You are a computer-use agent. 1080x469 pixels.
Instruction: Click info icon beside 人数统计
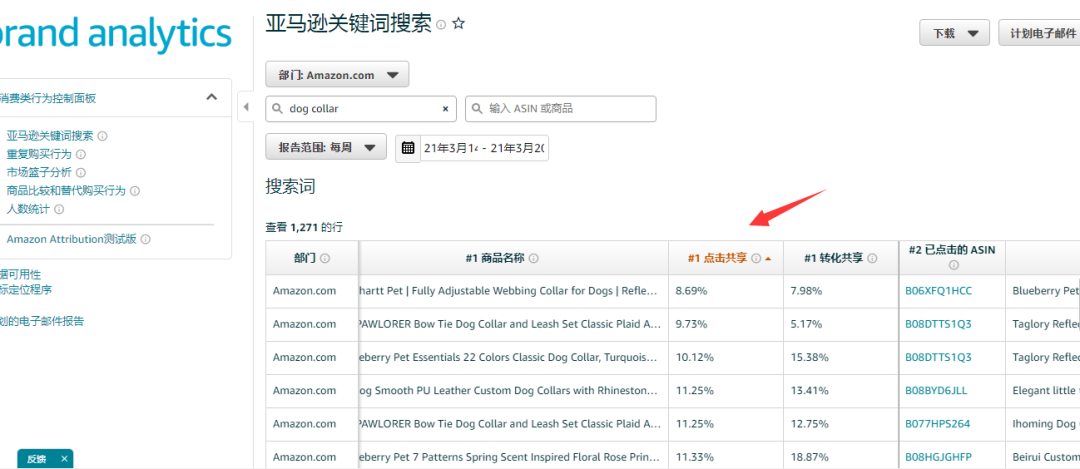click(x=59, y=209)
